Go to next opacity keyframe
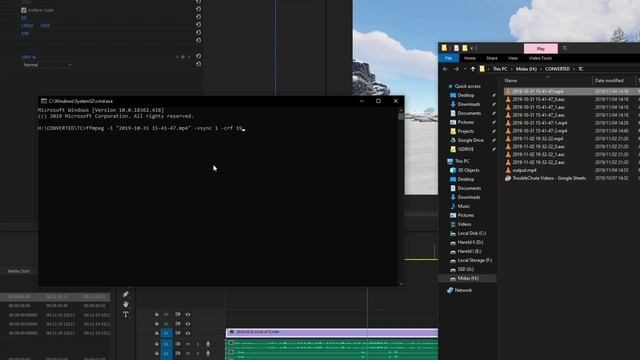The height and width of the screenshot is (360, 640). [x=189, y=57]
